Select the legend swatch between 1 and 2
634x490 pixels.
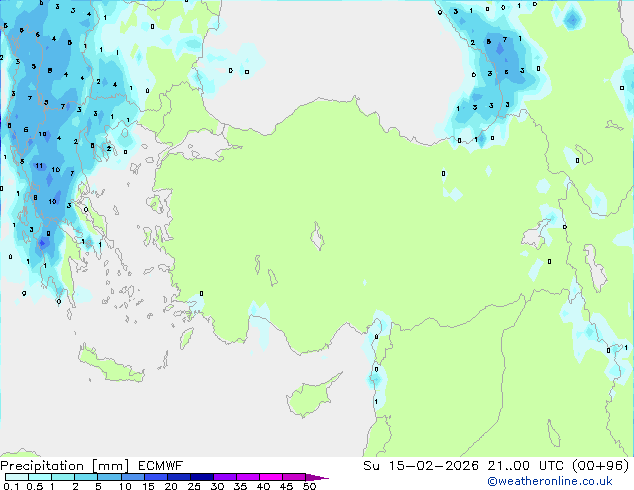[64, 477]
